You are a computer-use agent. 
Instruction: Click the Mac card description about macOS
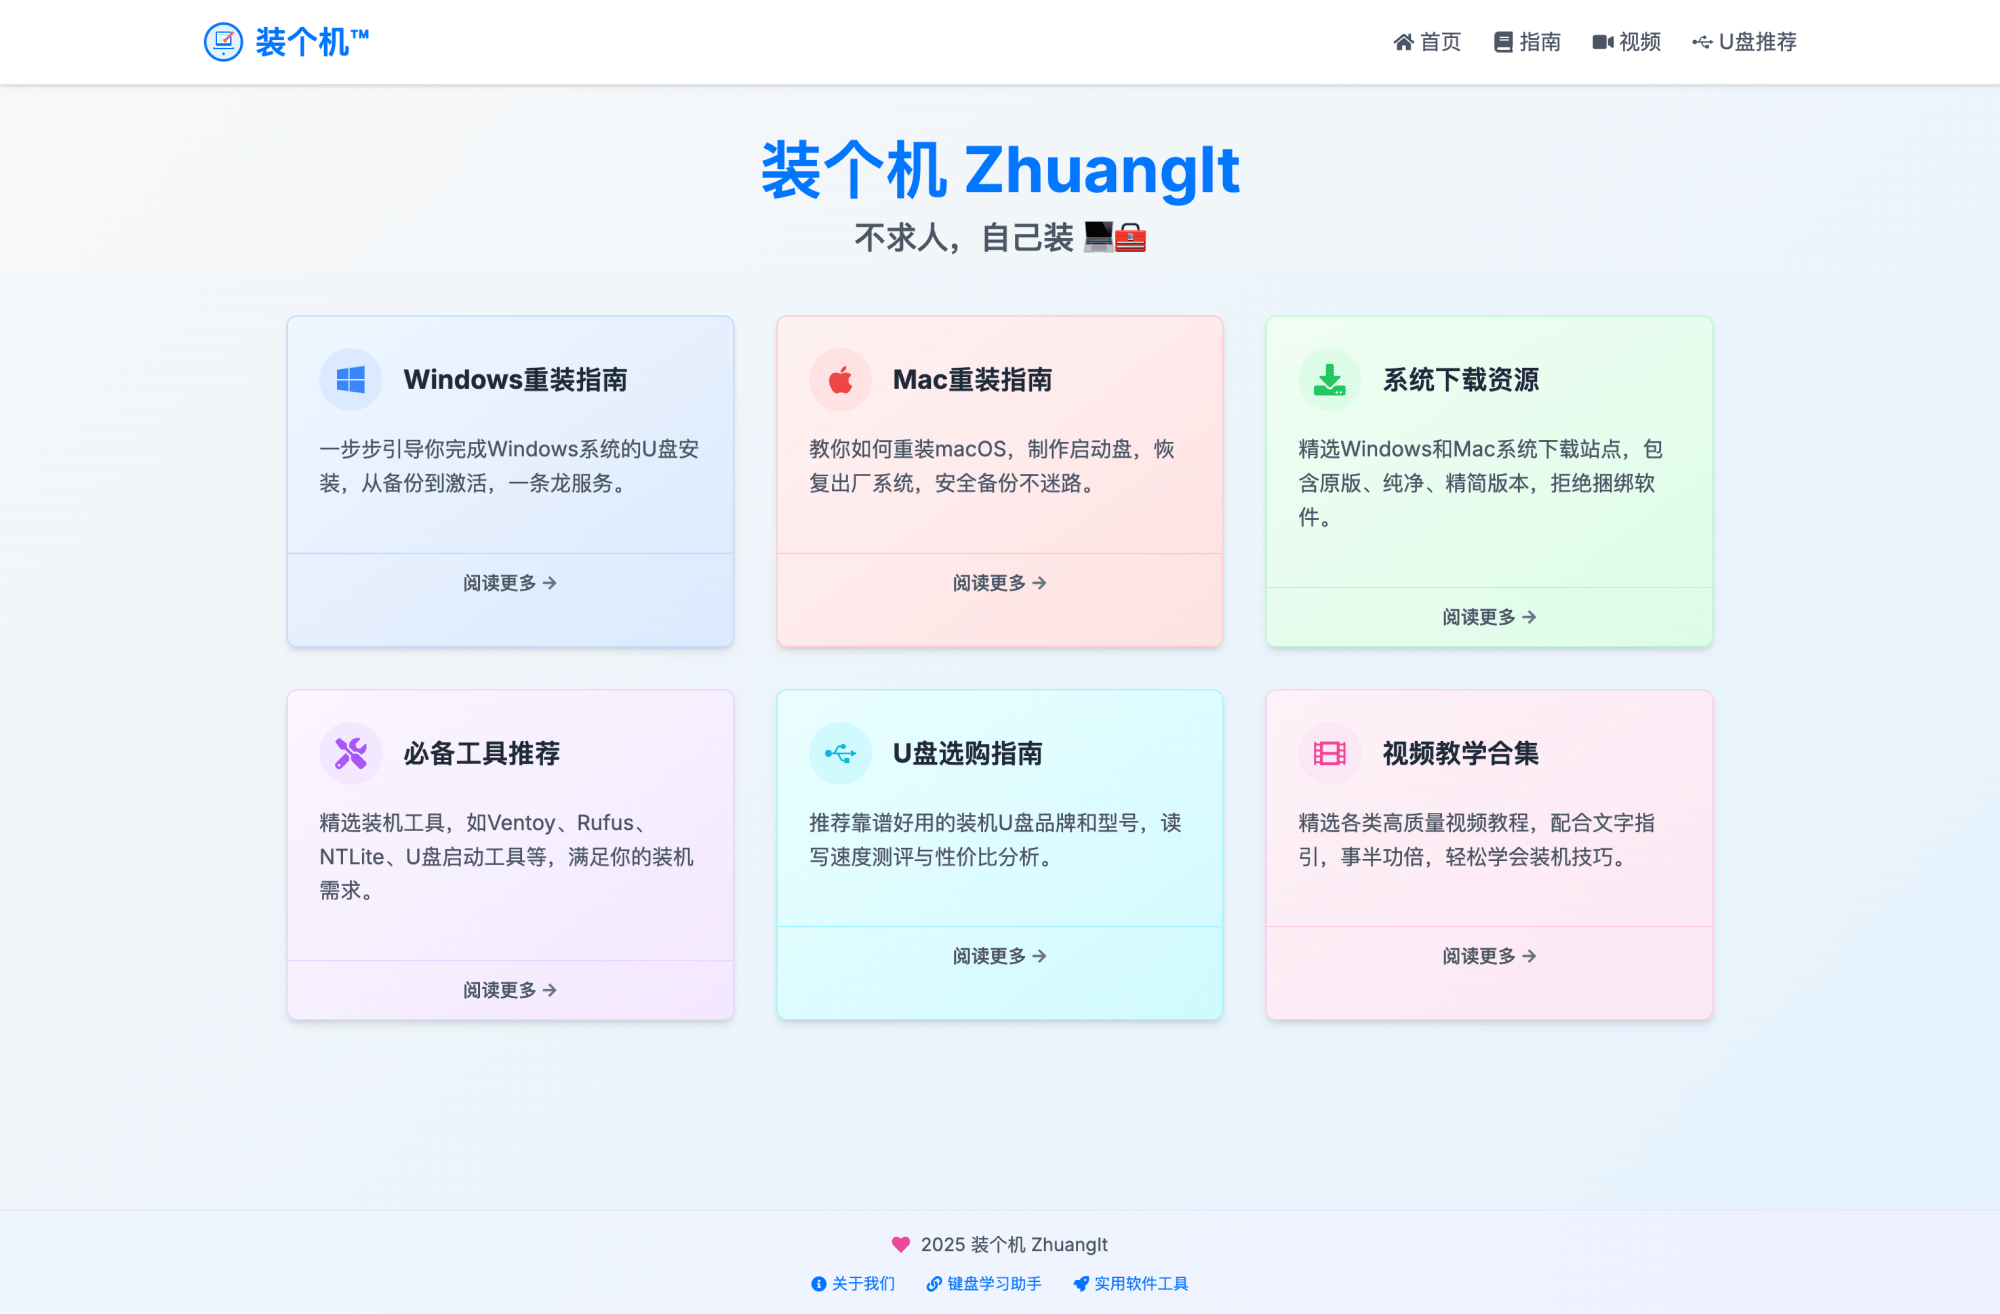(992, 466)
